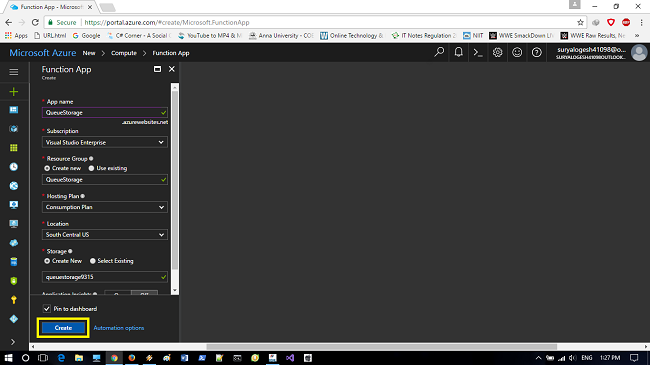Image resolution: width=650 pixels, height=365 pixels.
Task: Open the Windows Start menu
Action: [8, 358]
